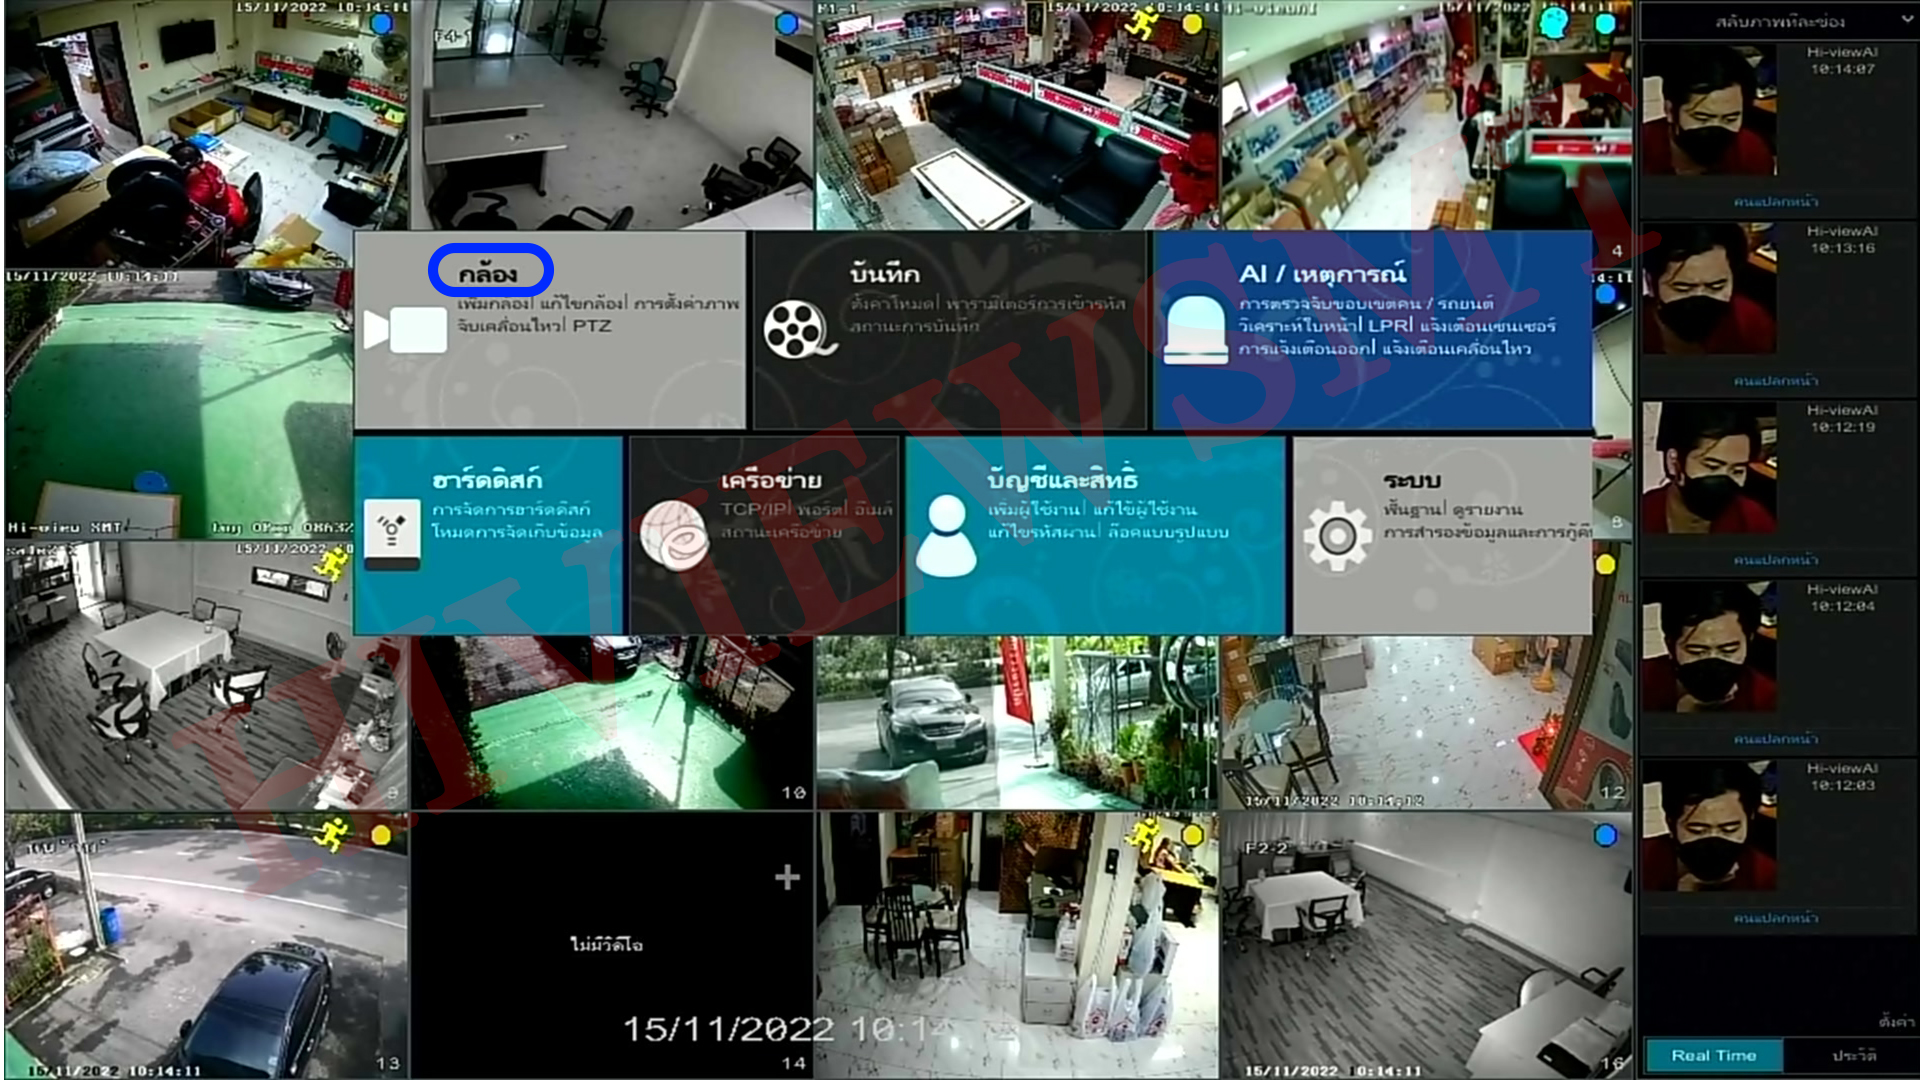1920x1080 pixels.
Task: Click the plus icon in empty channel 14
Action: click(x=787, y=877)
